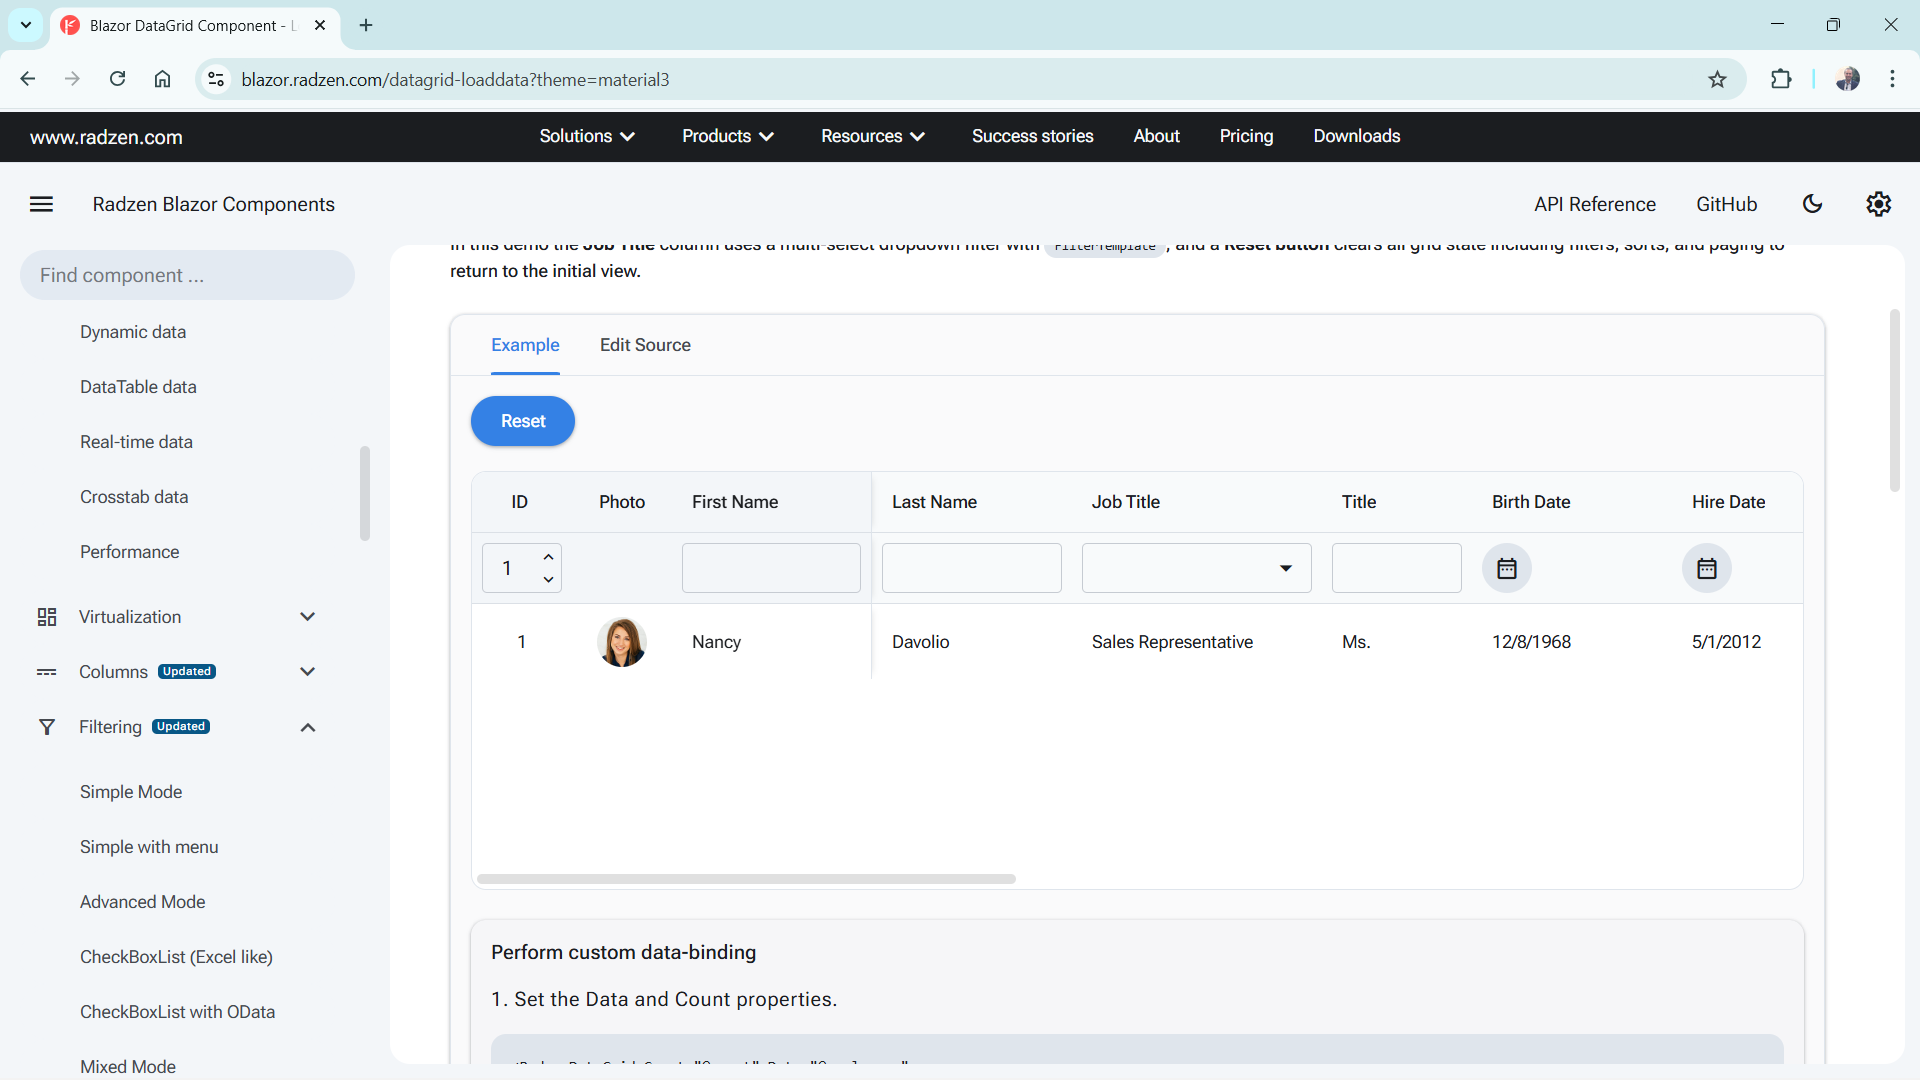Open Birth Date calendar filter
This screenshot has height=1080, width=1920.
click(x=1506, y=568)
